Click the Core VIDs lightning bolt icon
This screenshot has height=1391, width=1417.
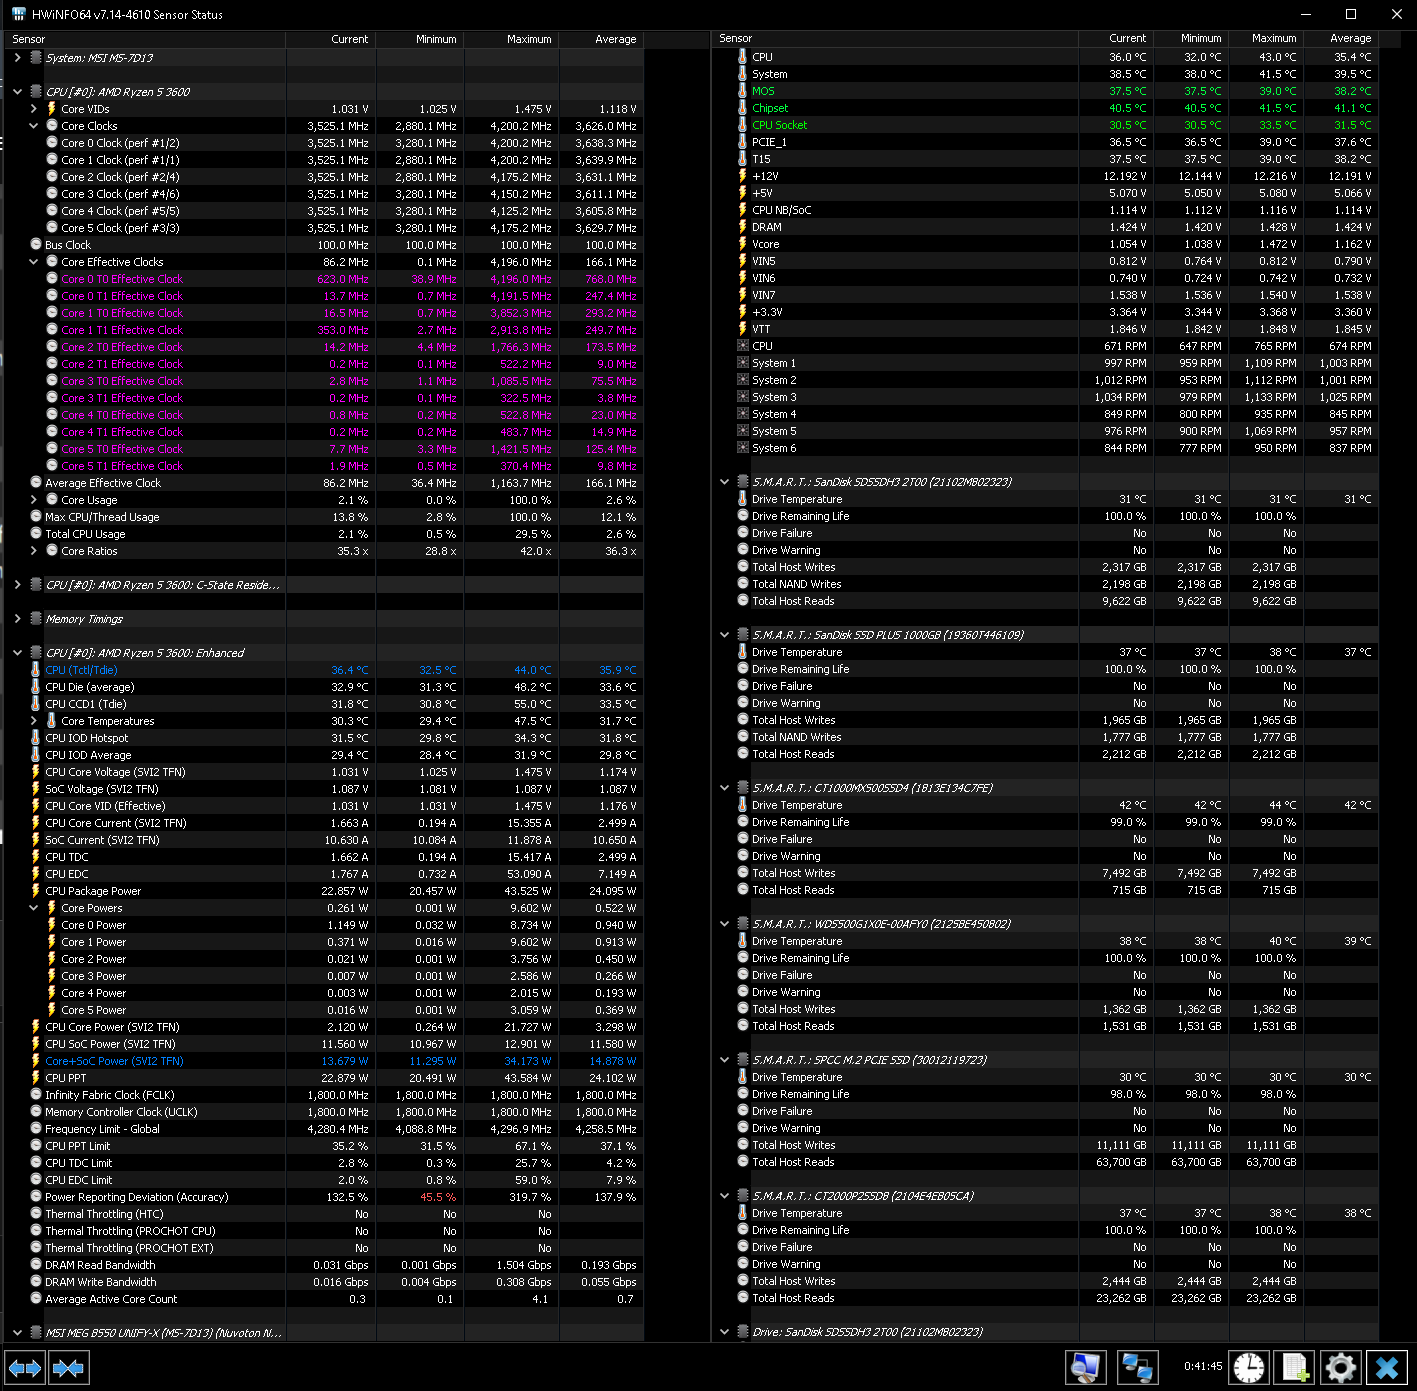coord(52,109)
